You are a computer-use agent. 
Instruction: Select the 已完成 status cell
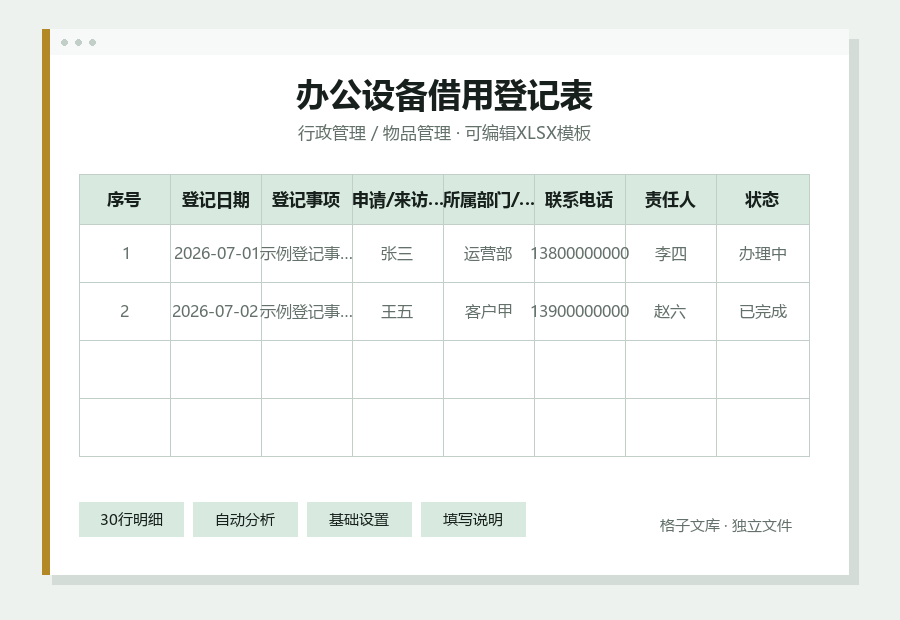coord(763,311)
